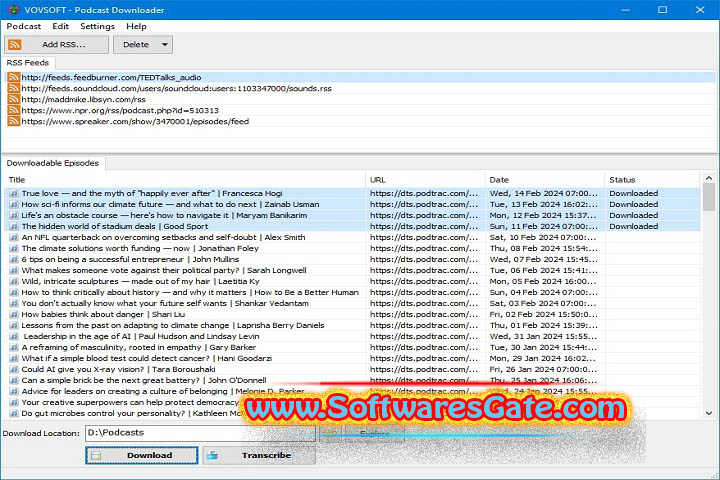The image size is (720, 480).
Task: Click the audio icon of '6 tips on being' episode
Action: click(14, 260)
